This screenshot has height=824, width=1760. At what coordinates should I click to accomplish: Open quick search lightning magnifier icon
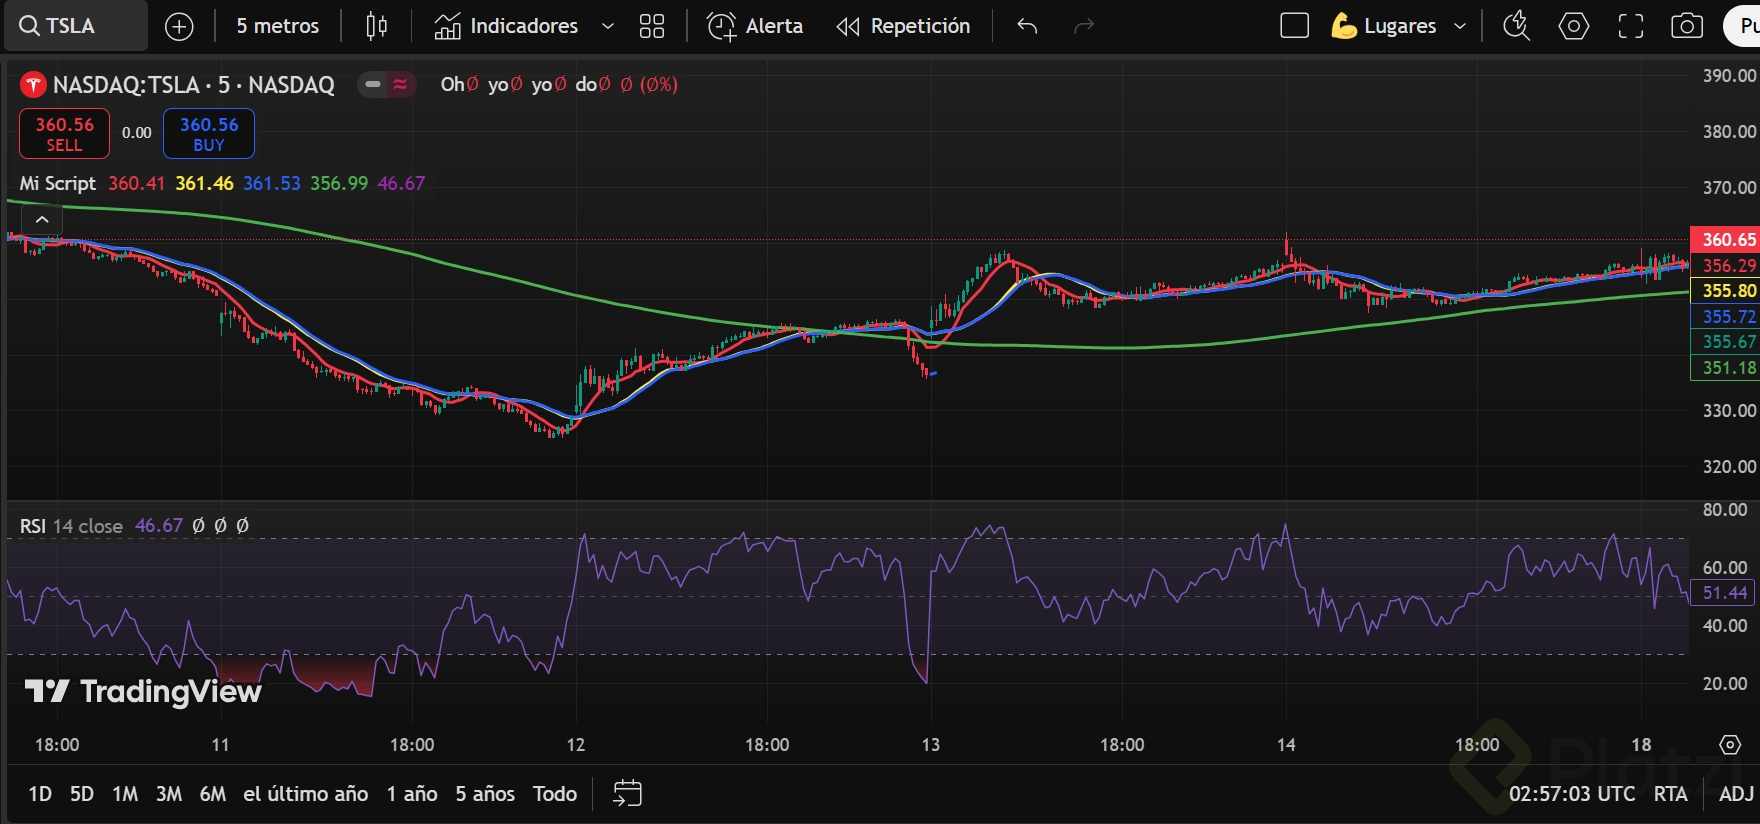(x=1517, y=26)
